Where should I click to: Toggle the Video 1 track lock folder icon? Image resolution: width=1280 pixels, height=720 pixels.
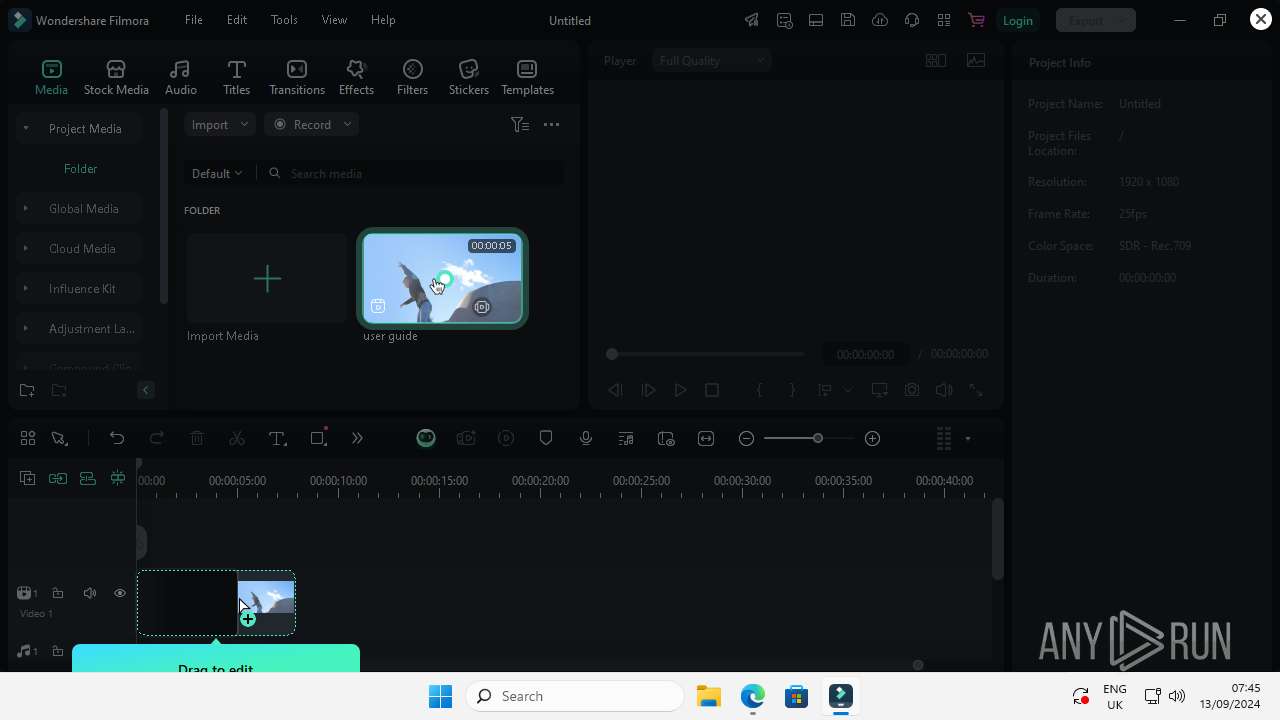[x=58, y=593]
